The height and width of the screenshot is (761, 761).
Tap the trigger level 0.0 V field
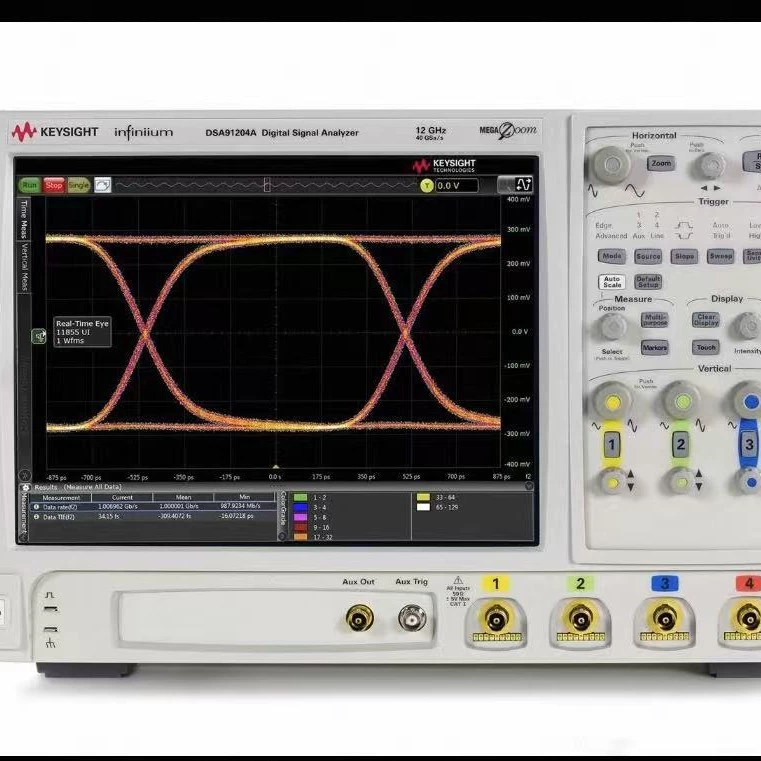[x=456, y=185]
